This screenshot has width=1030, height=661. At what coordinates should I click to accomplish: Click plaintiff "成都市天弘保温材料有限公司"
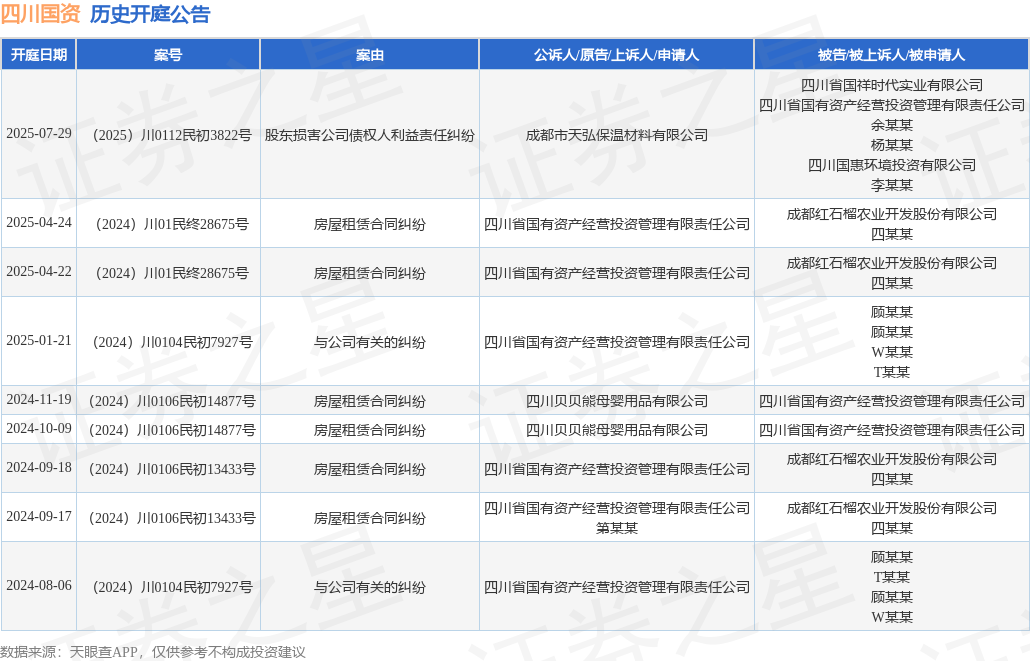617,135
